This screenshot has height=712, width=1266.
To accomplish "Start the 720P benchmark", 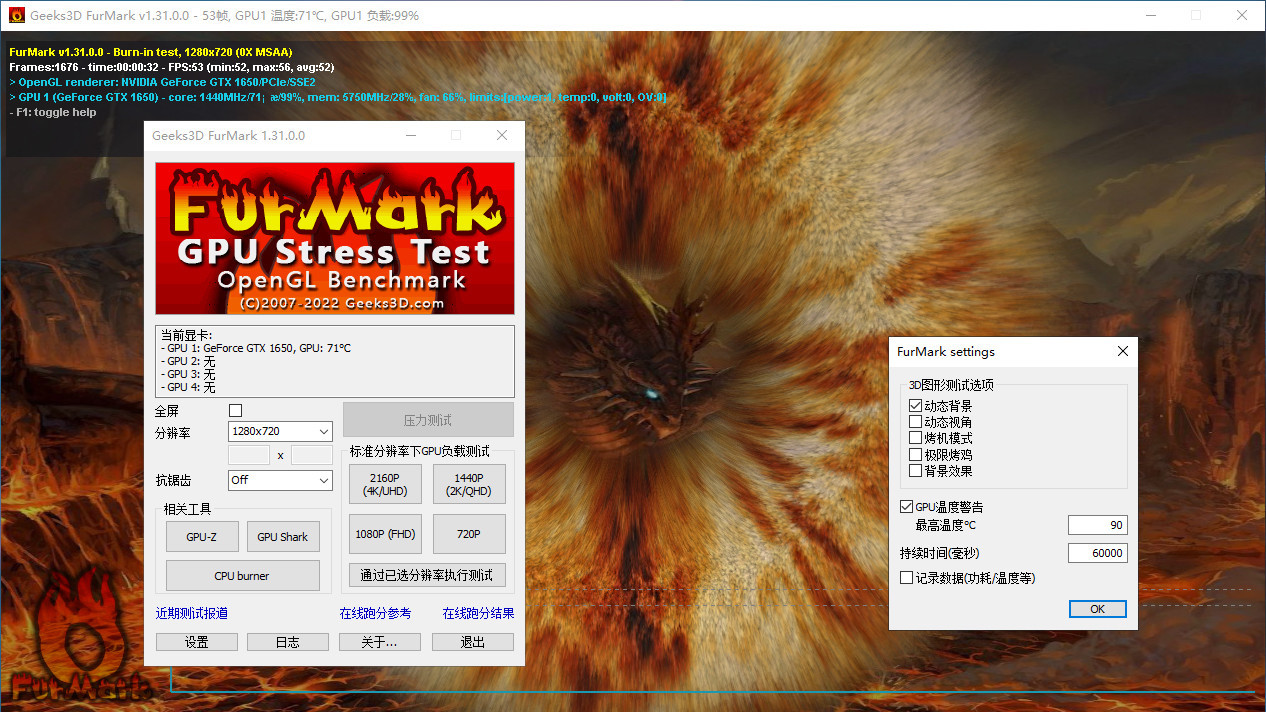I will [x=469, y=534].
